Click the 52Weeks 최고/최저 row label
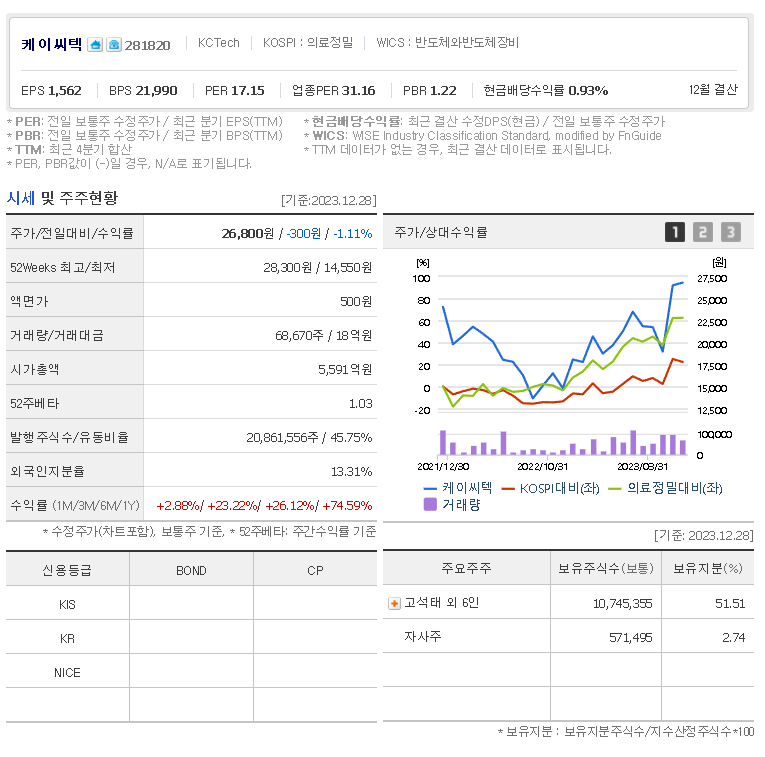Screen dimensions: 765x757 pyautogui.click(x=63, y=267)
